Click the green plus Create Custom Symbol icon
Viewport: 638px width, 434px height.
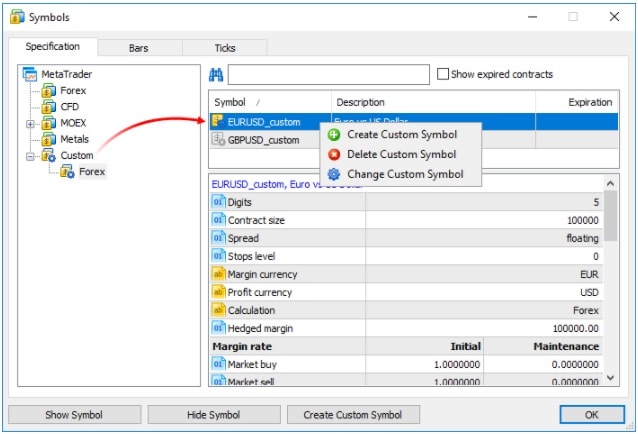tap(334, 135)
